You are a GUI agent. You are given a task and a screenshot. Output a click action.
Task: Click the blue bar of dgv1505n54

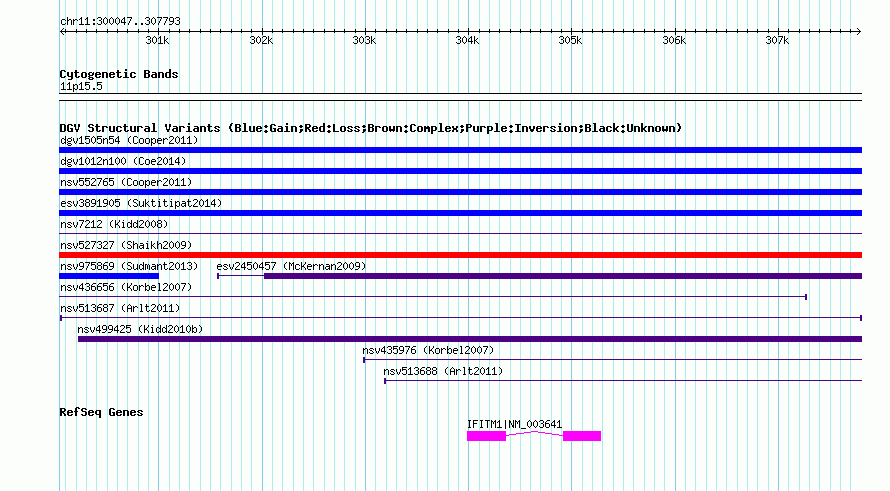tap(460, 150)
